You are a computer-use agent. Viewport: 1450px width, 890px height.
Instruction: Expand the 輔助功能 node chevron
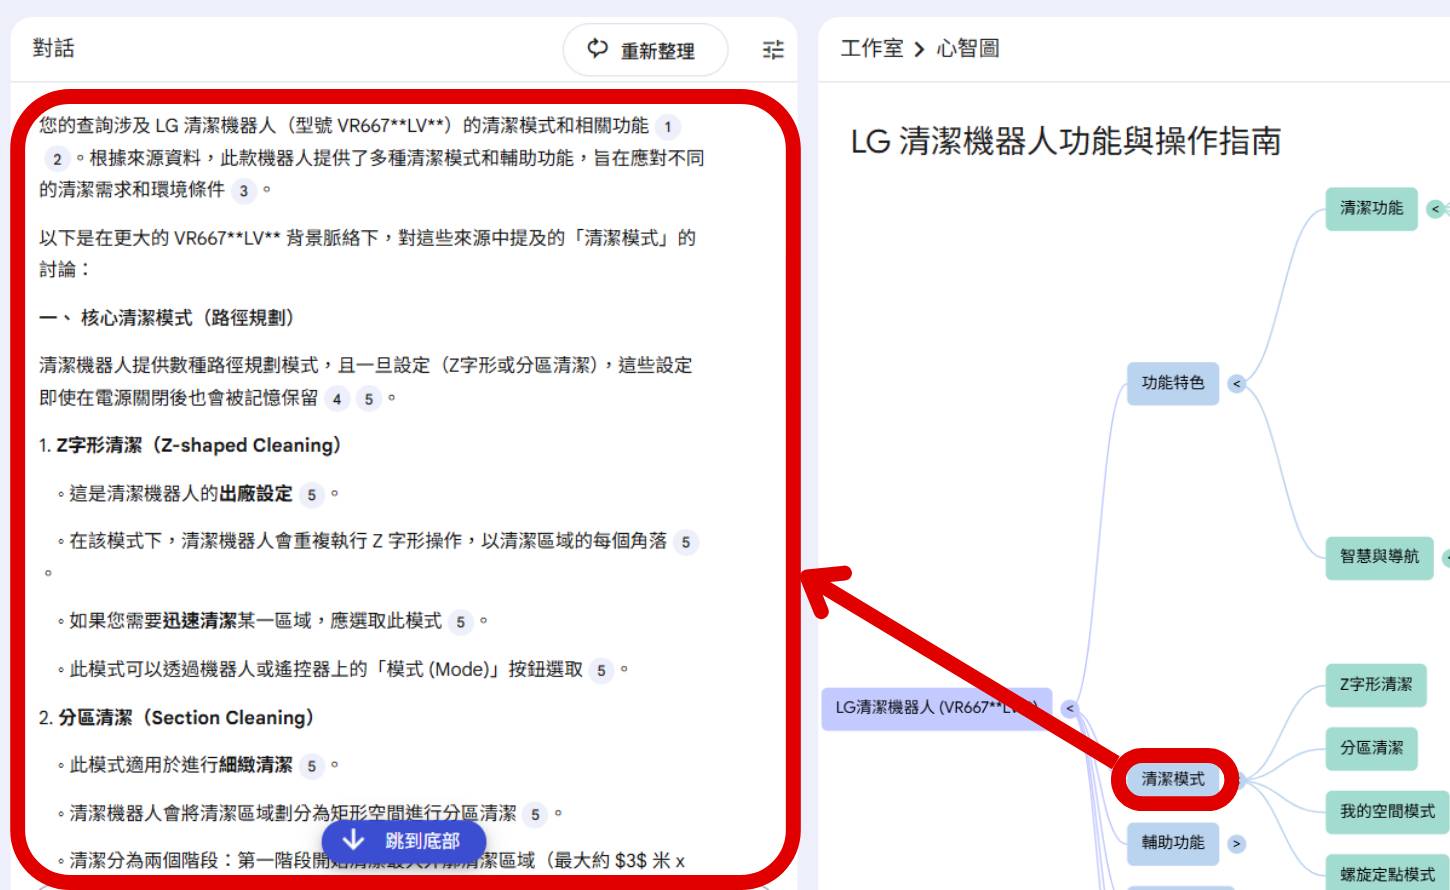(1237, 843)
